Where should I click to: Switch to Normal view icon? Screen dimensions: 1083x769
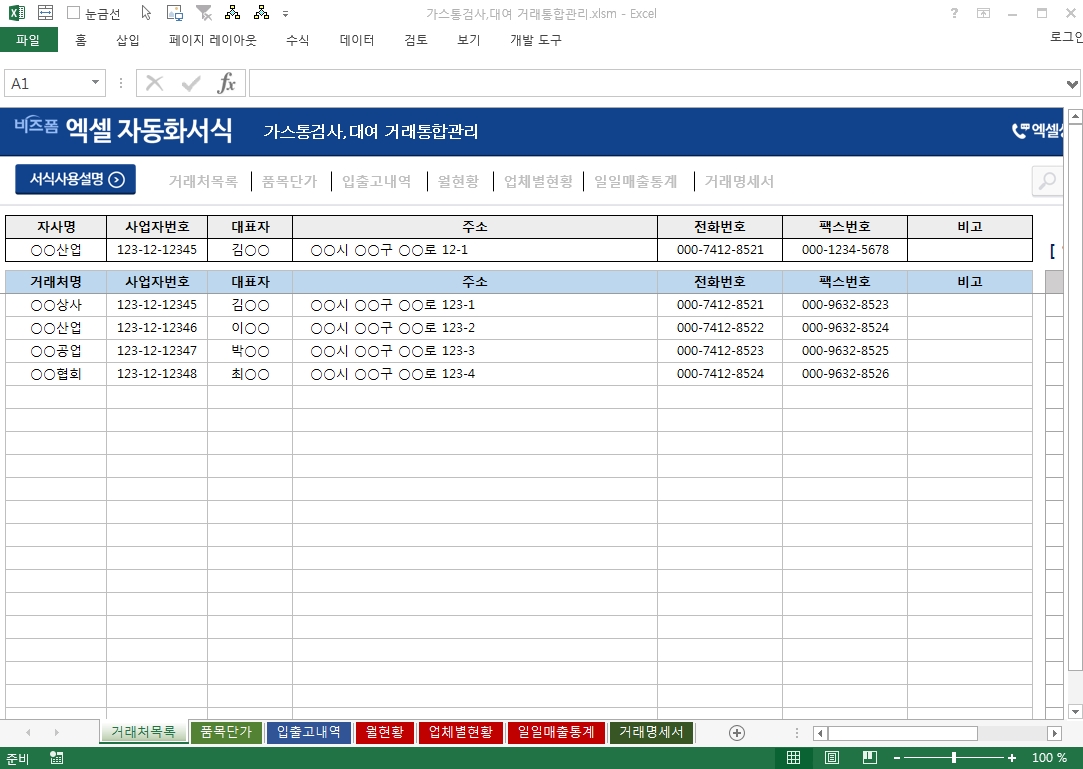(x=794, y=758)
